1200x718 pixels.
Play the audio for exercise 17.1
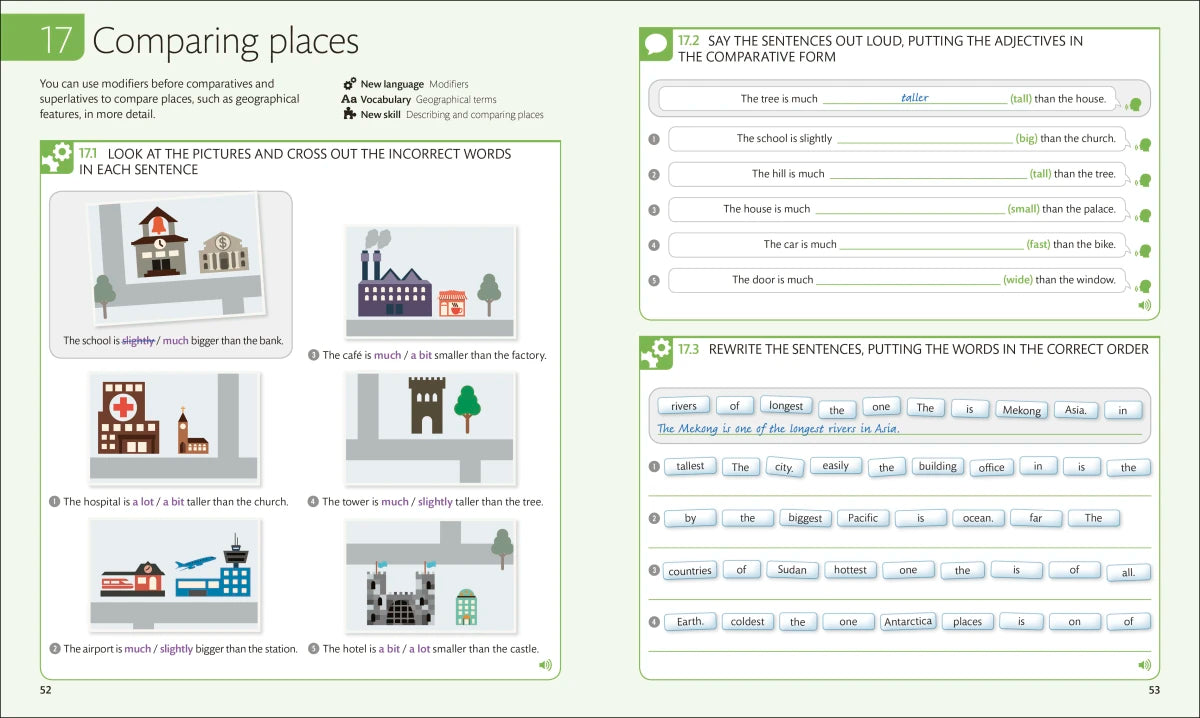pyautogui.click(x=545, y=665)
